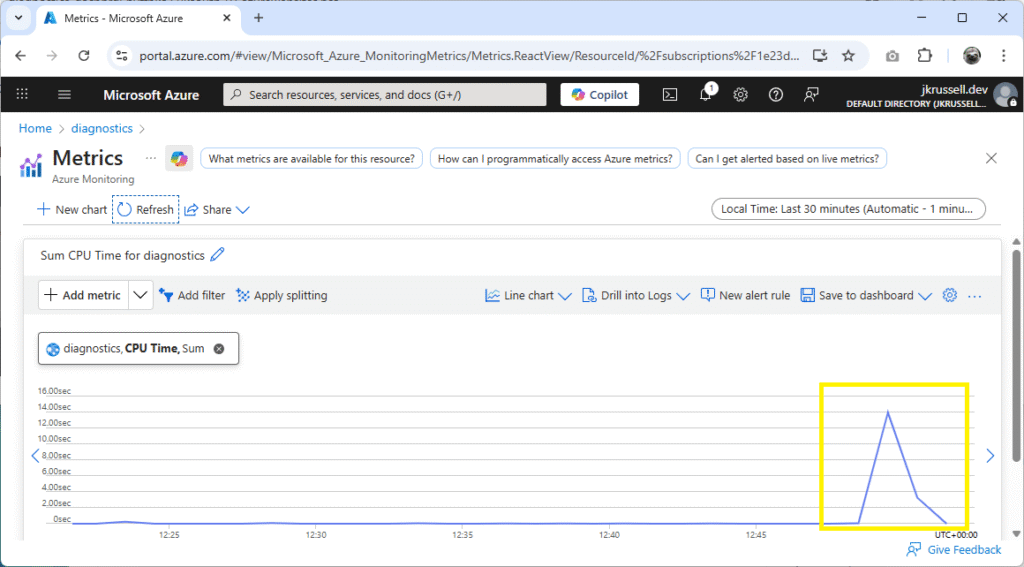Bookmark this page with the star icon

[848, 56]
